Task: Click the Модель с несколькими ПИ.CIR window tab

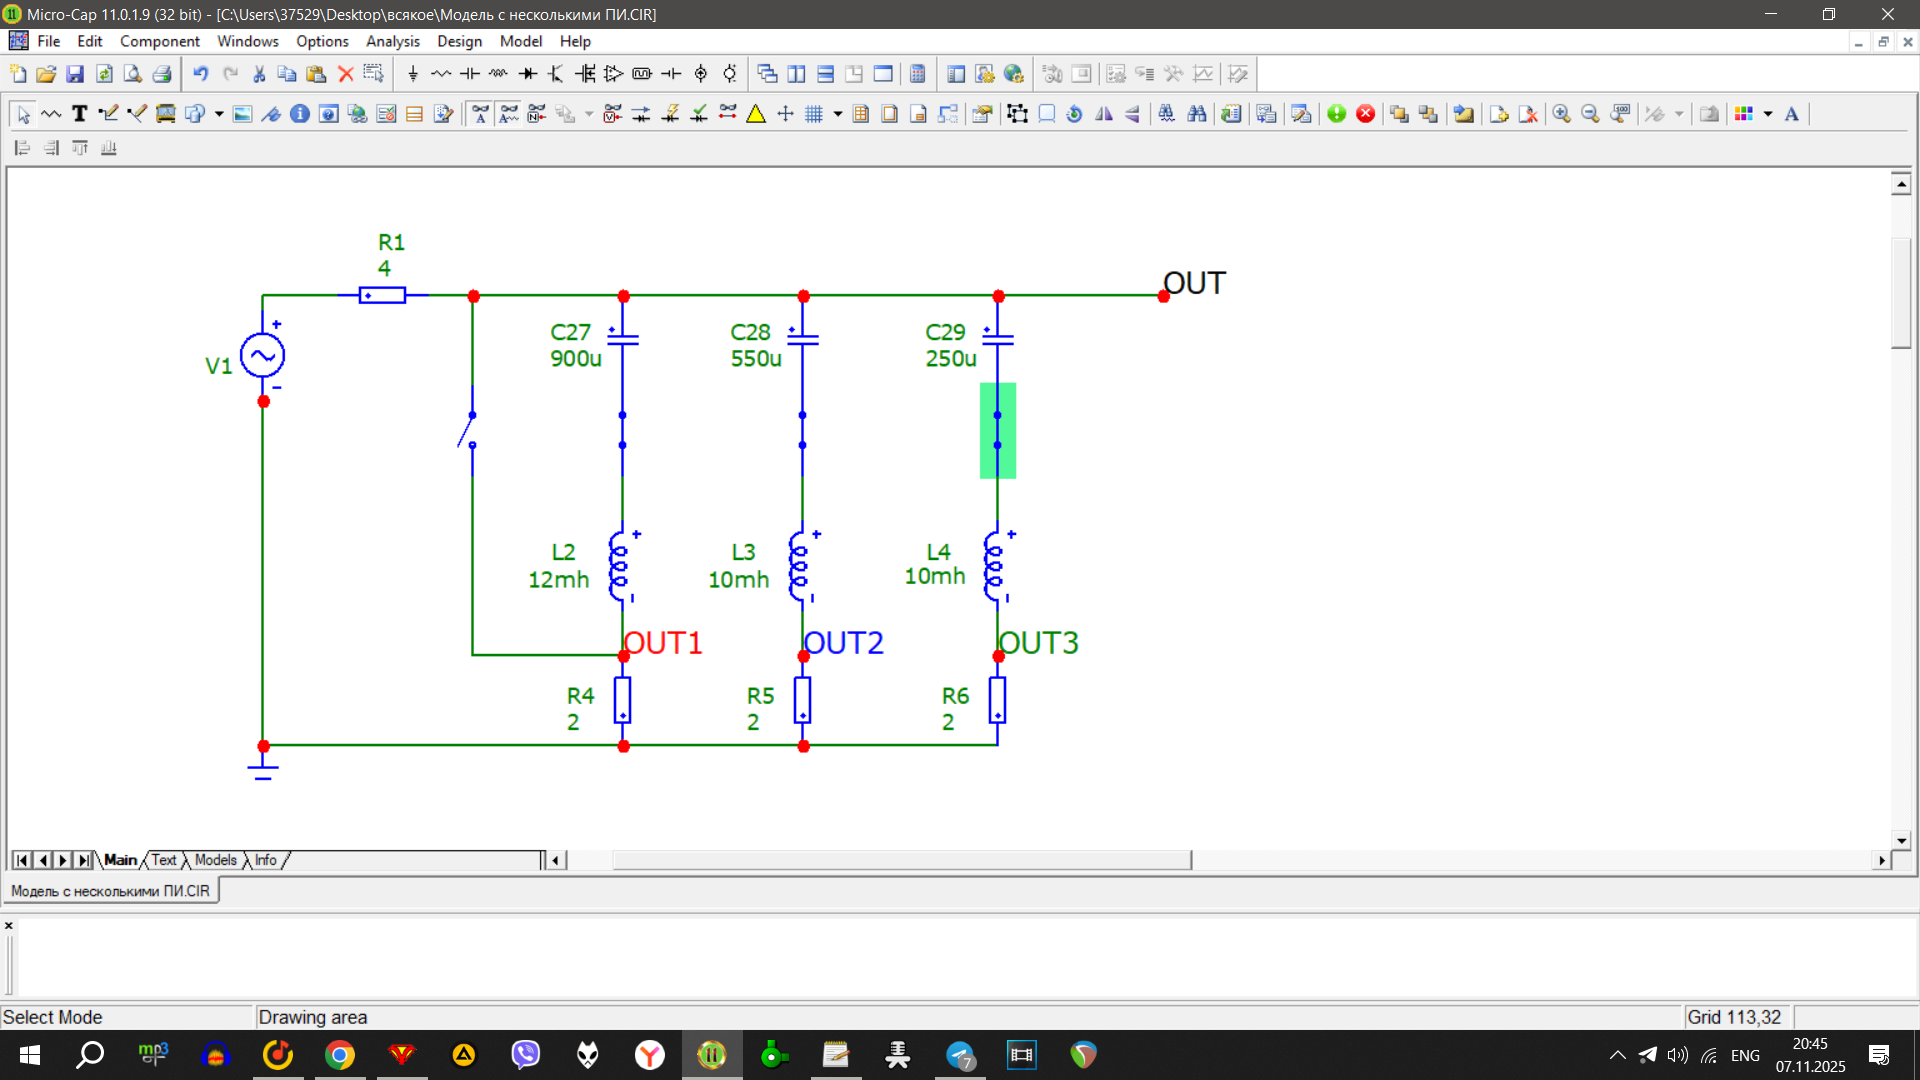Action: pos(111,891)
